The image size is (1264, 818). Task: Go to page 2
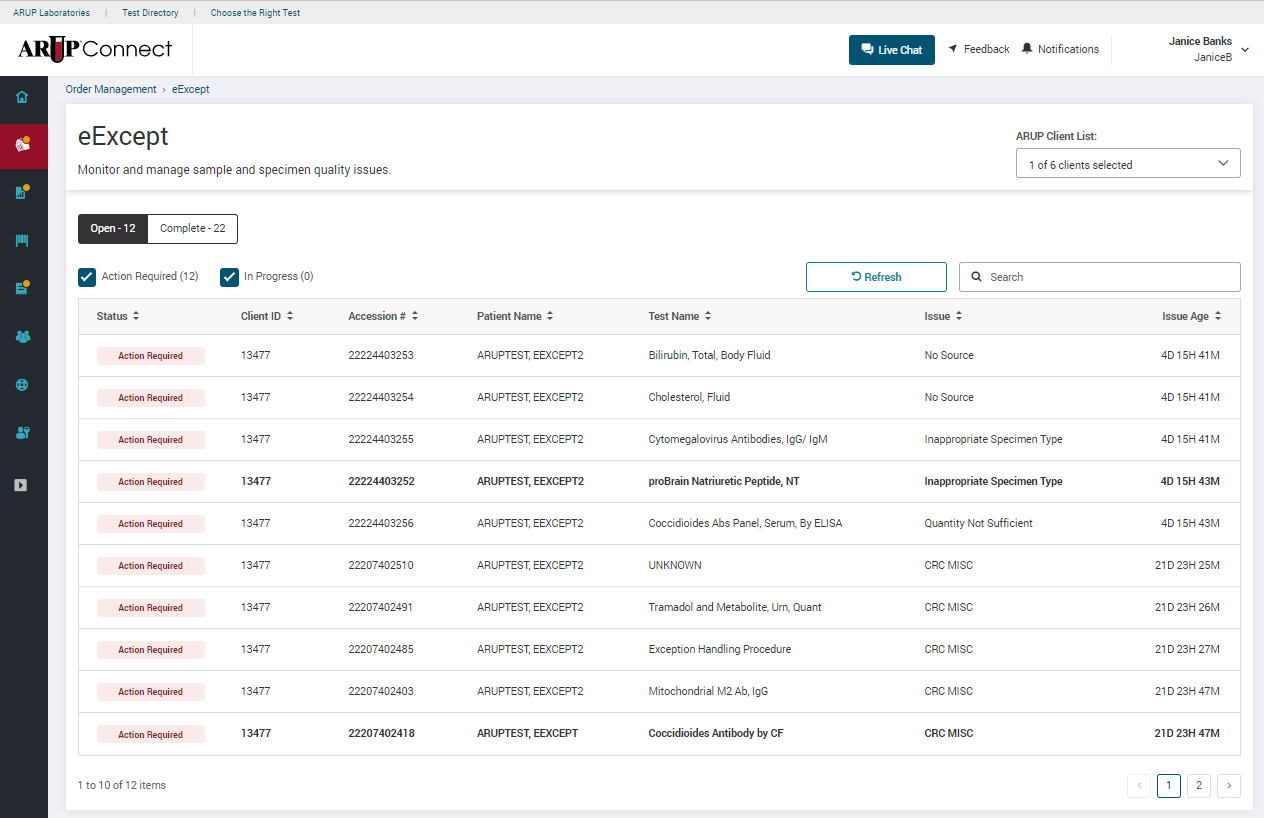[x=1199, y=786]
